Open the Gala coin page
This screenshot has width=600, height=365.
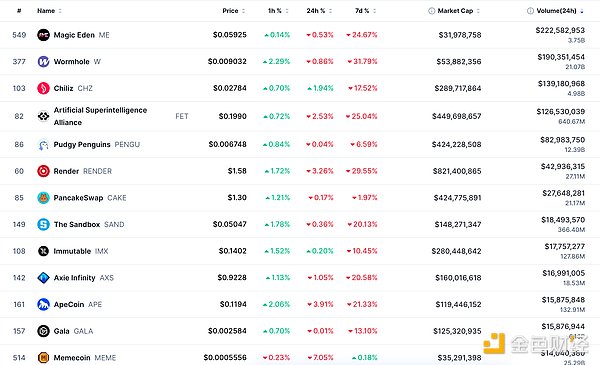pos(61,331)
